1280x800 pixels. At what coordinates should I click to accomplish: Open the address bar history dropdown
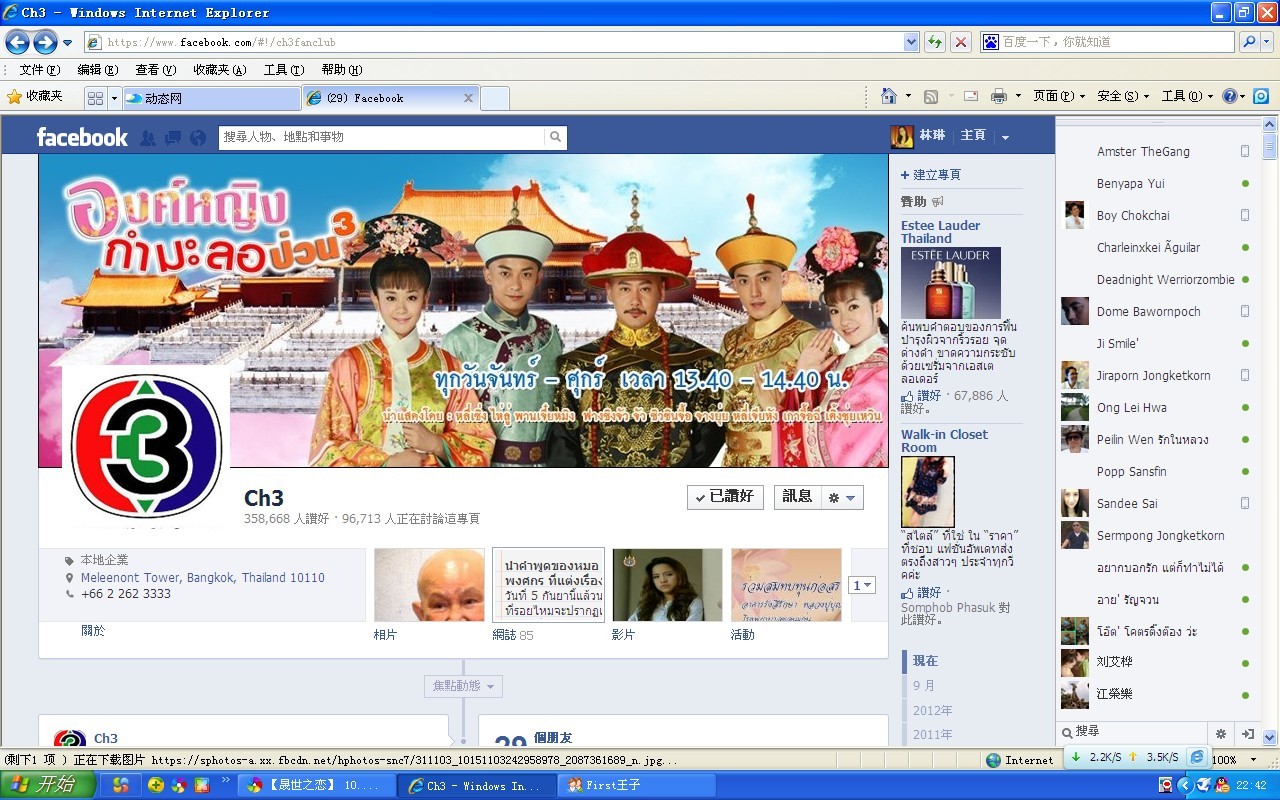(911, 42)
